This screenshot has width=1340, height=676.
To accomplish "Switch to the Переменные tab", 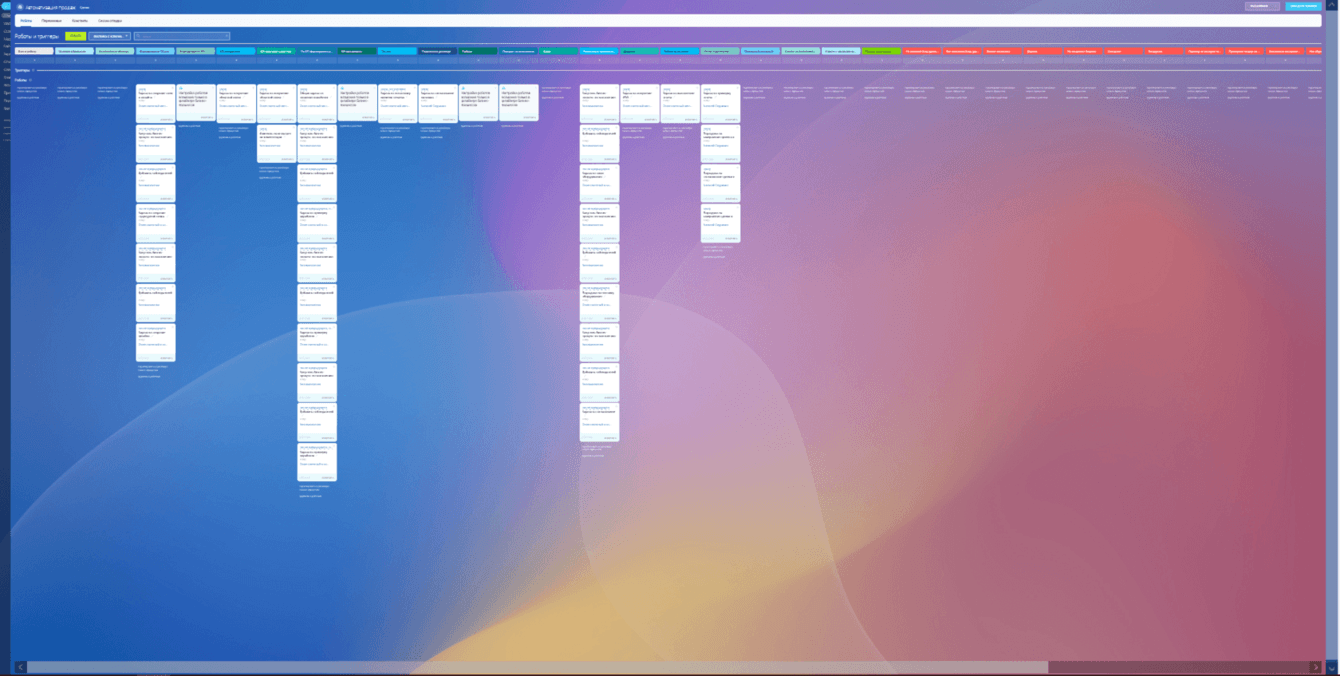I will coord(51,20).
